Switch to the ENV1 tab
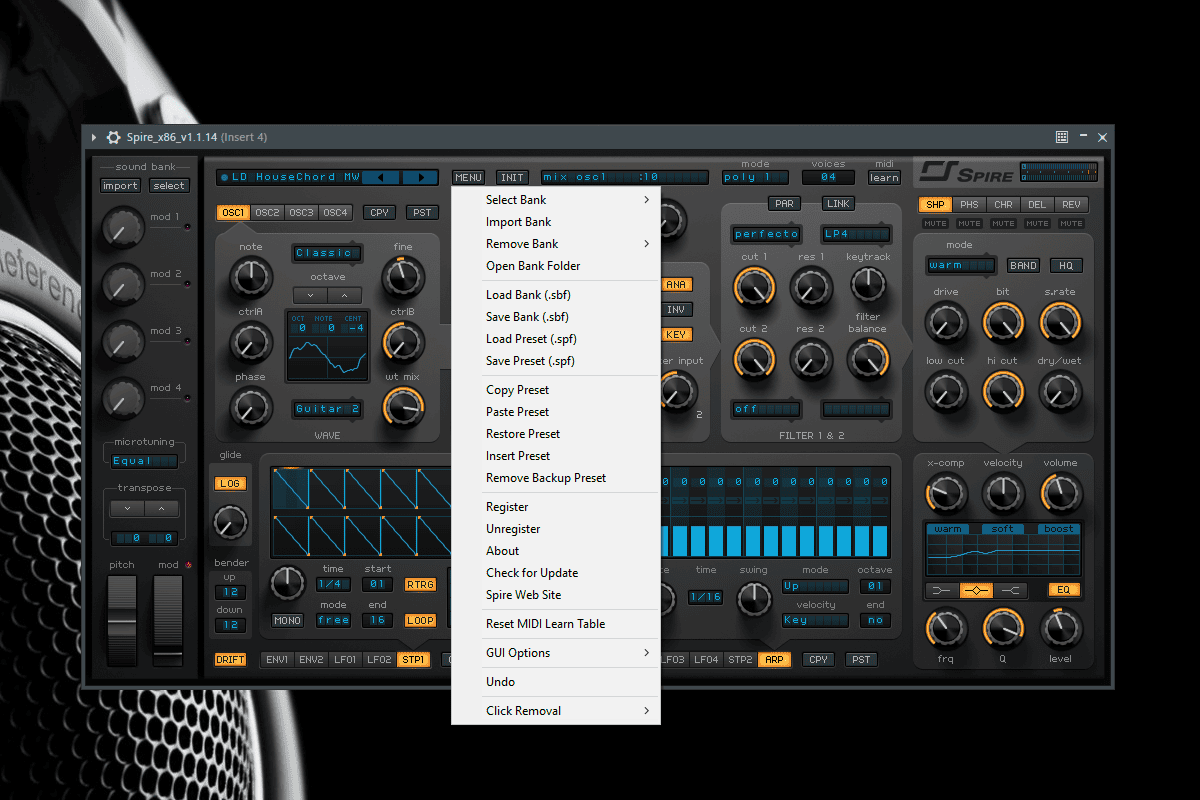 tap(277, 660)
